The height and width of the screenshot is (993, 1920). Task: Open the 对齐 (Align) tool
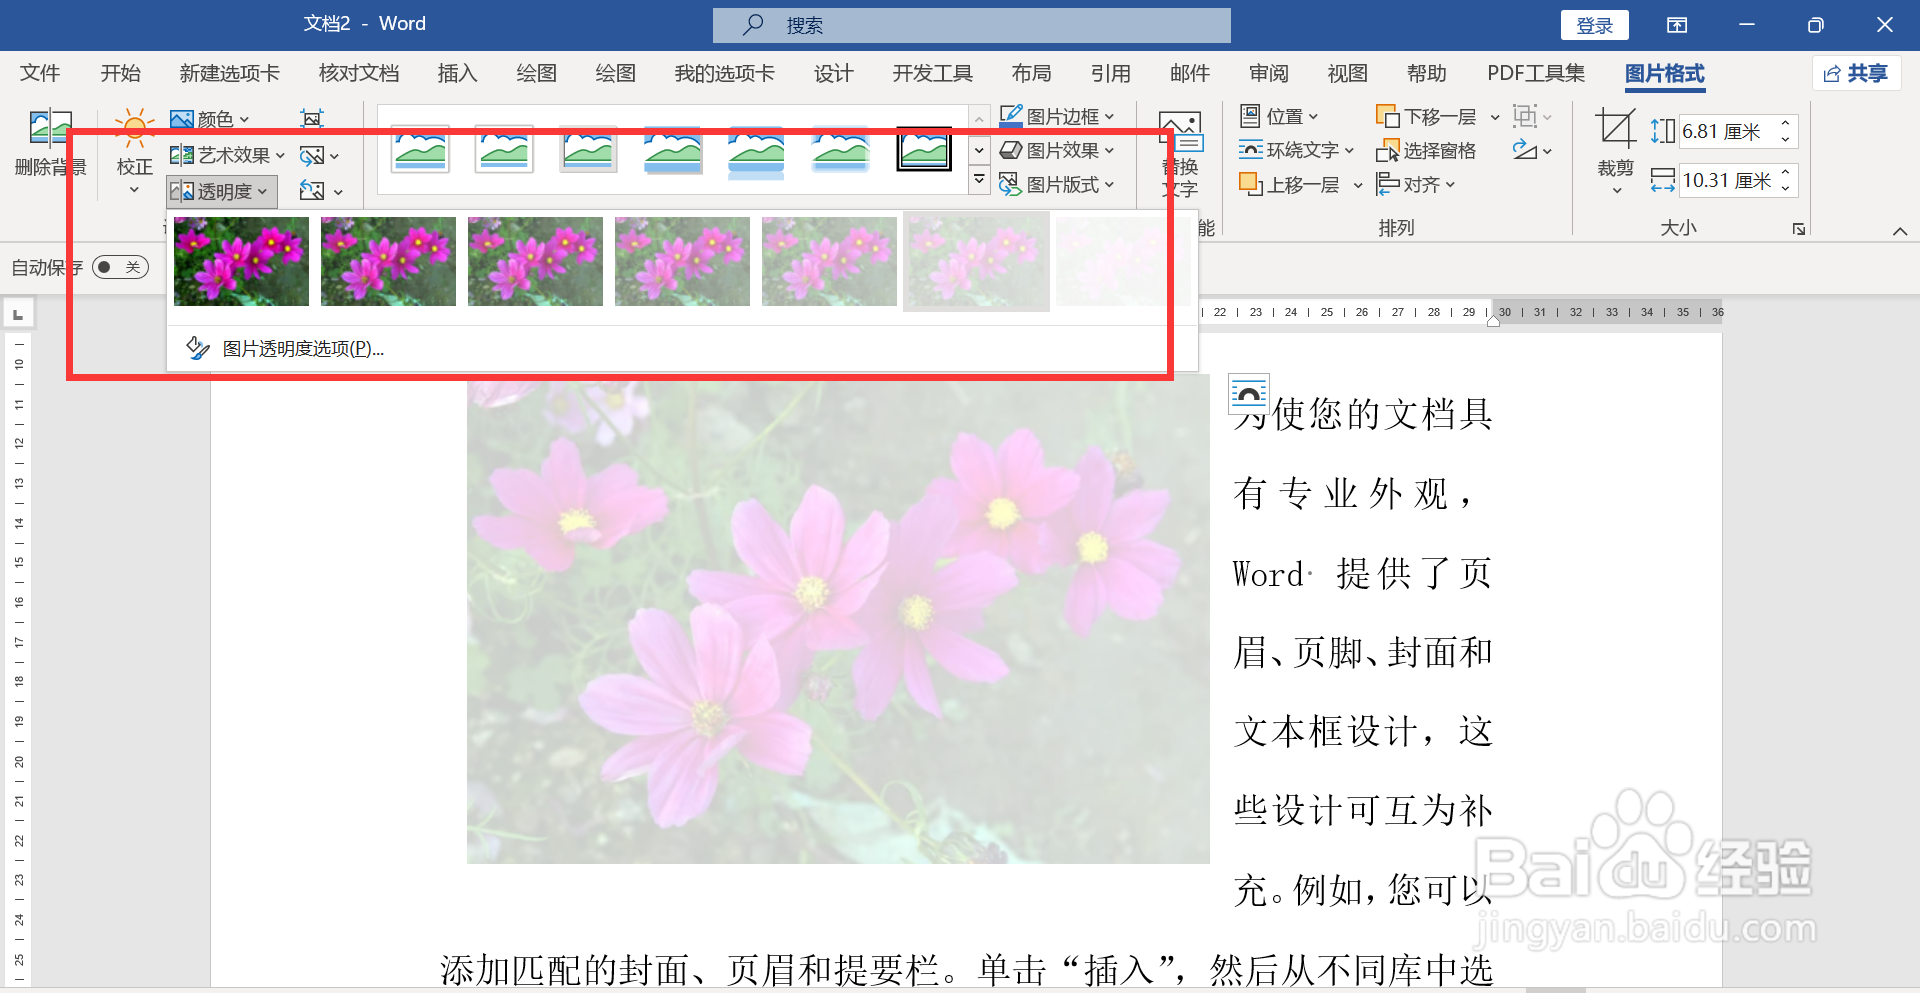[1414, 184]
